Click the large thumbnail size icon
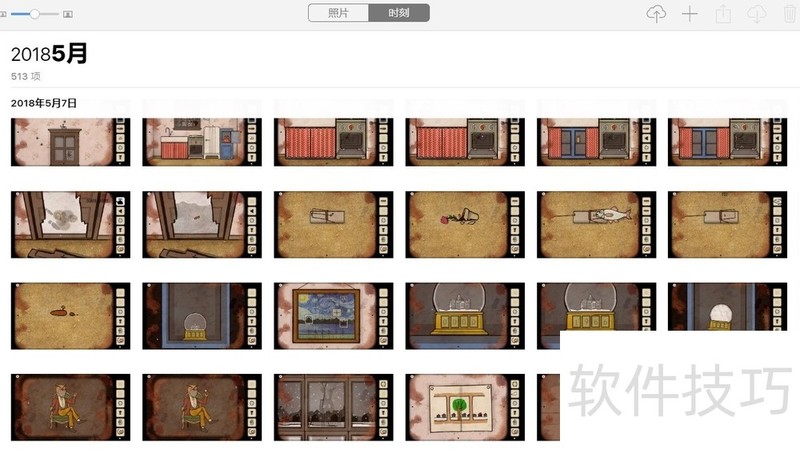The width and height of the screenshot is (800, 450). coord(67,14)
